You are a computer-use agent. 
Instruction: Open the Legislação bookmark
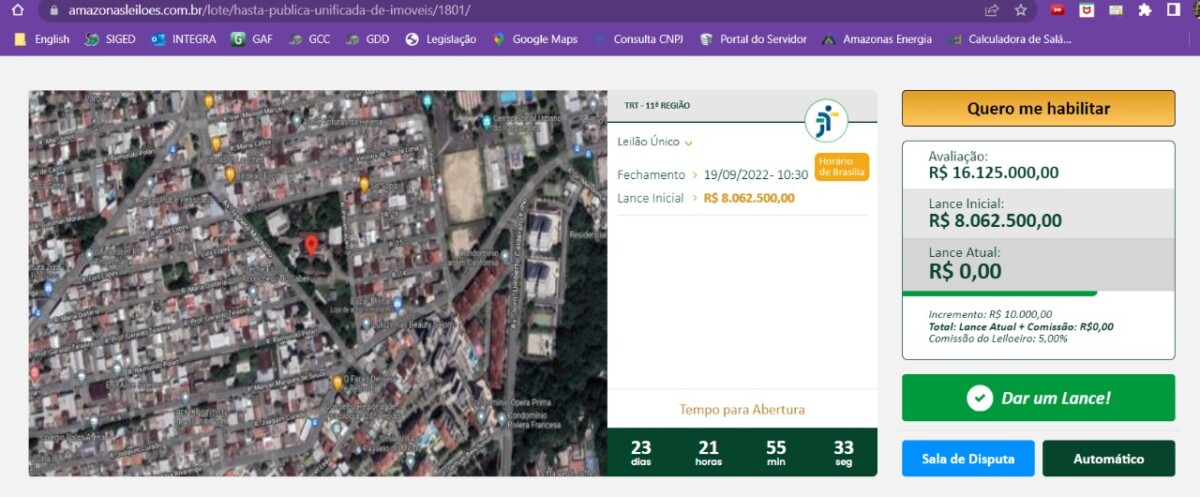pyautogui.click(x=441, y=39)
